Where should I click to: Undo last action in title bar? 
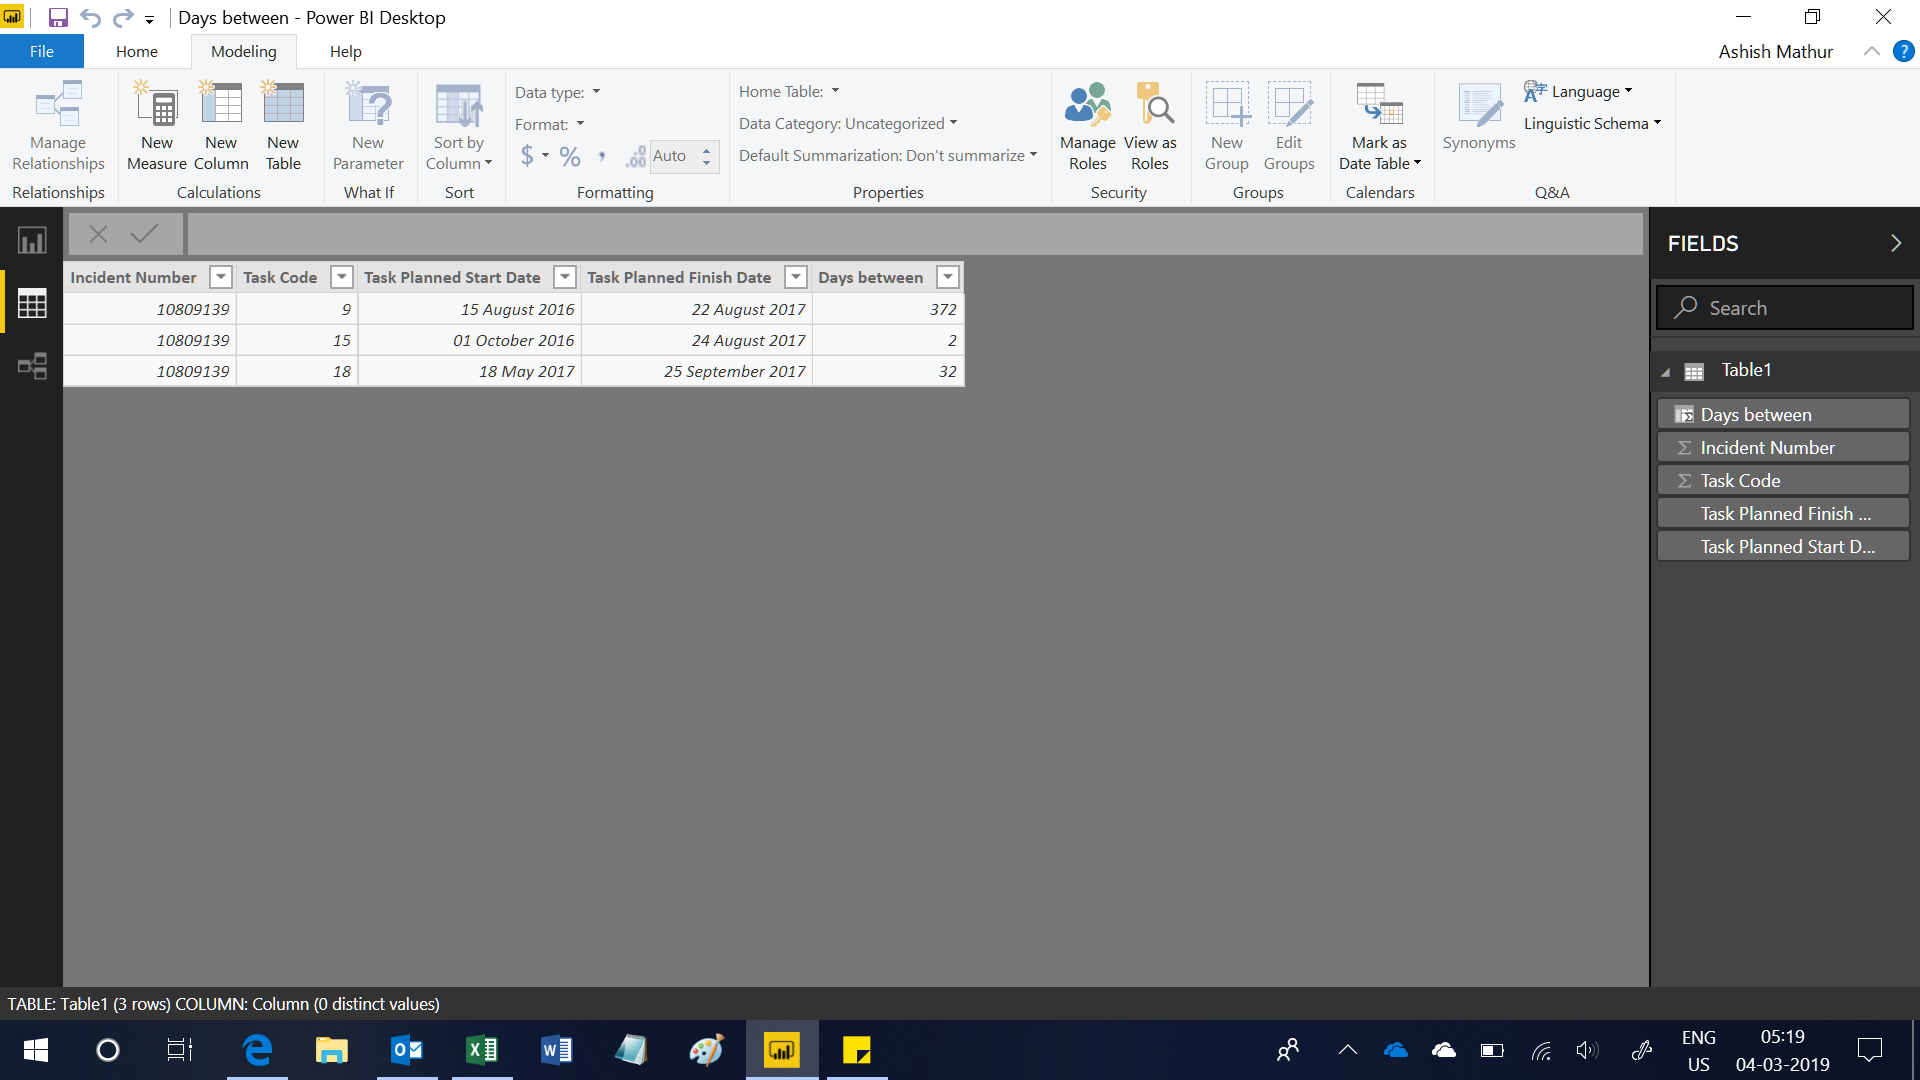(90, 17)
